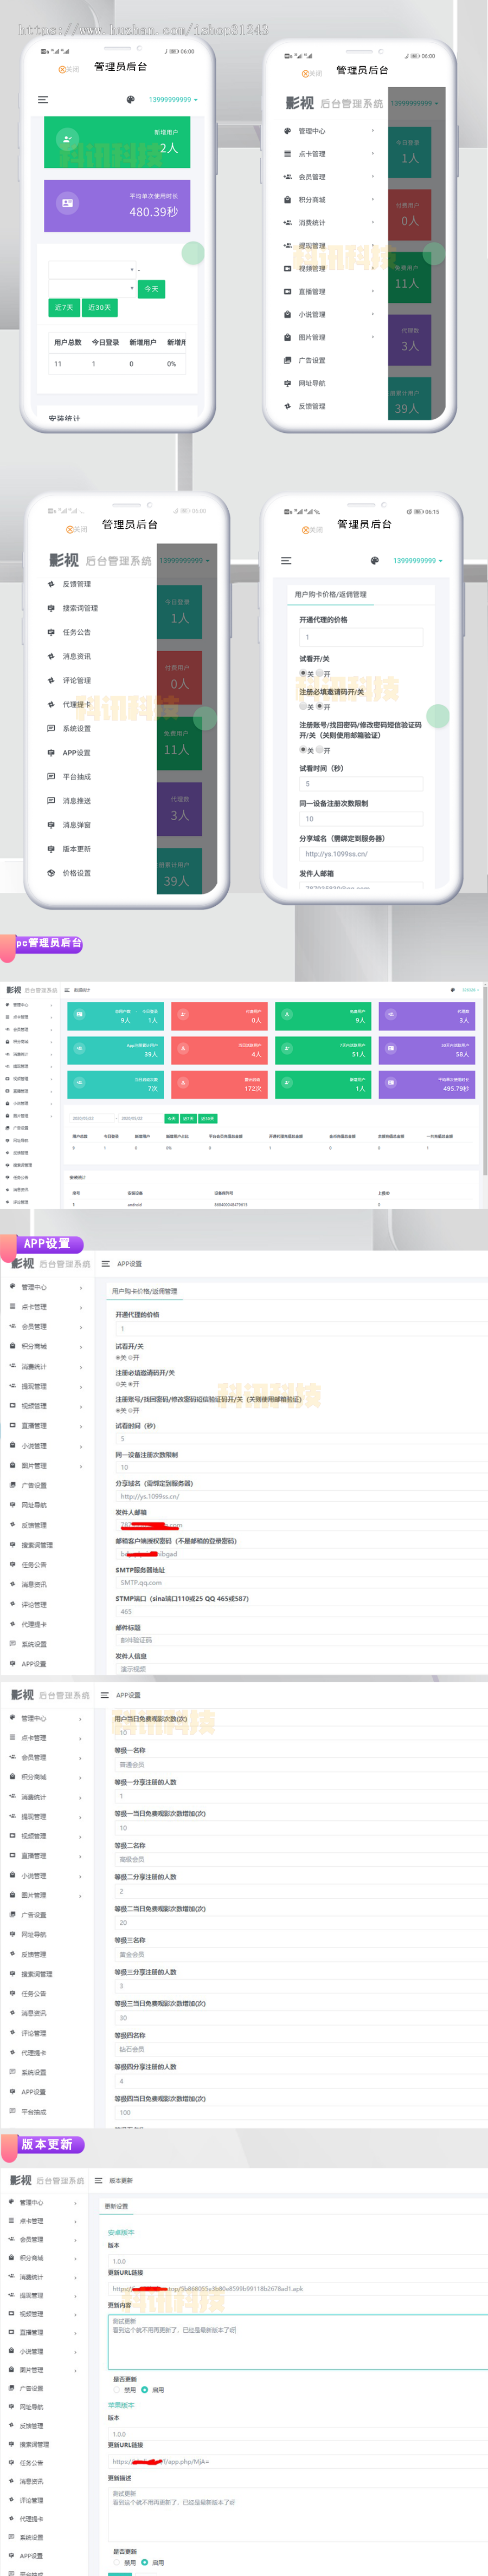Click 会员管理 icon in phone drawer menu
The height and width of the screenshot is (2576, 488).
pos(288,177)
